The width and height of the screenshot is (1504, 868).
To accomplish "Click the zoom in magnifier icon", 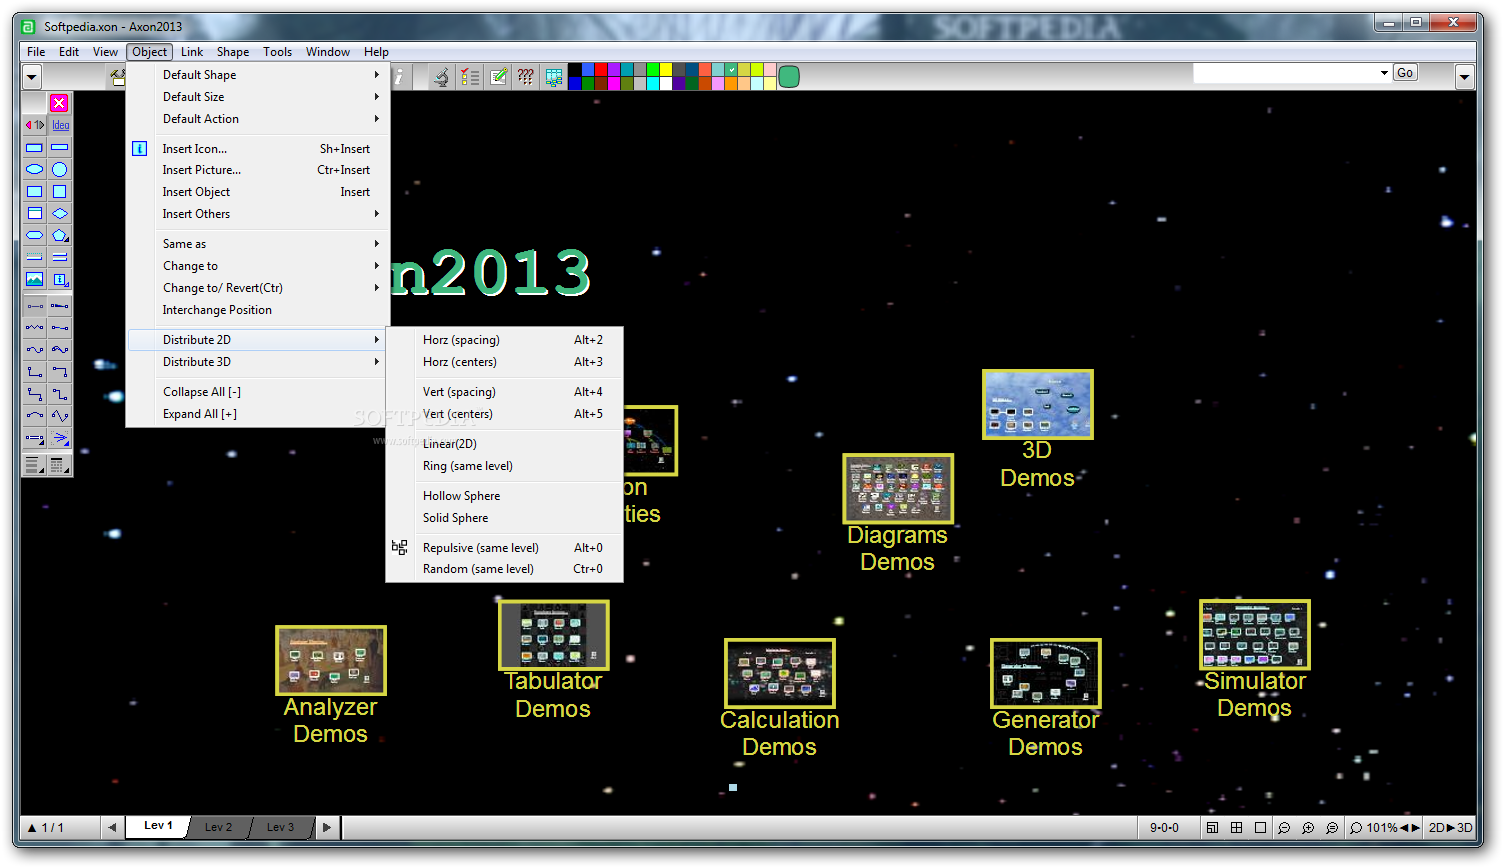I will [1308, 828].
